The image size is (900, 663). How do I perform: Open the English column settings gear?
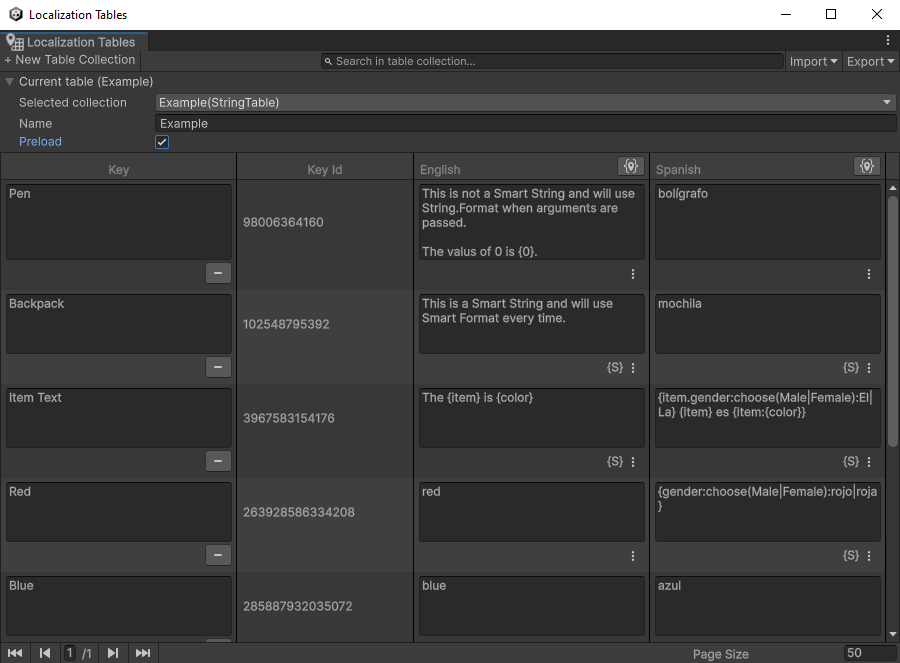pos(630,166)
